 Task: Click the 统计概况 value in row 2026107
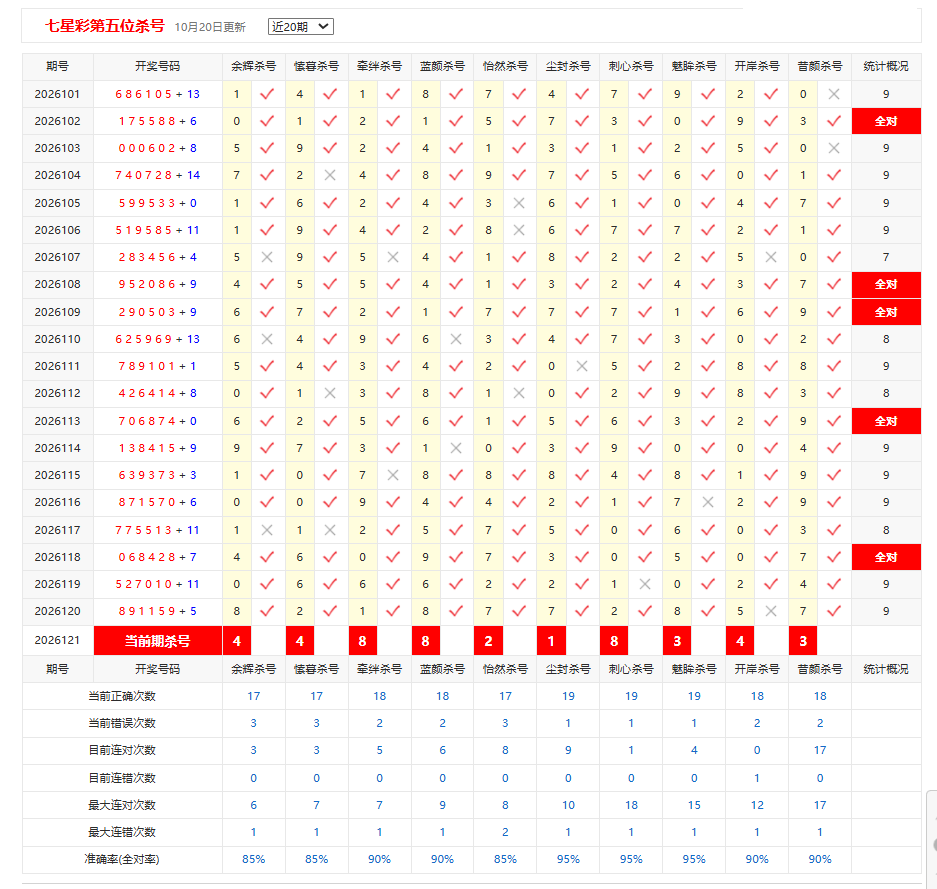point(886,257)
